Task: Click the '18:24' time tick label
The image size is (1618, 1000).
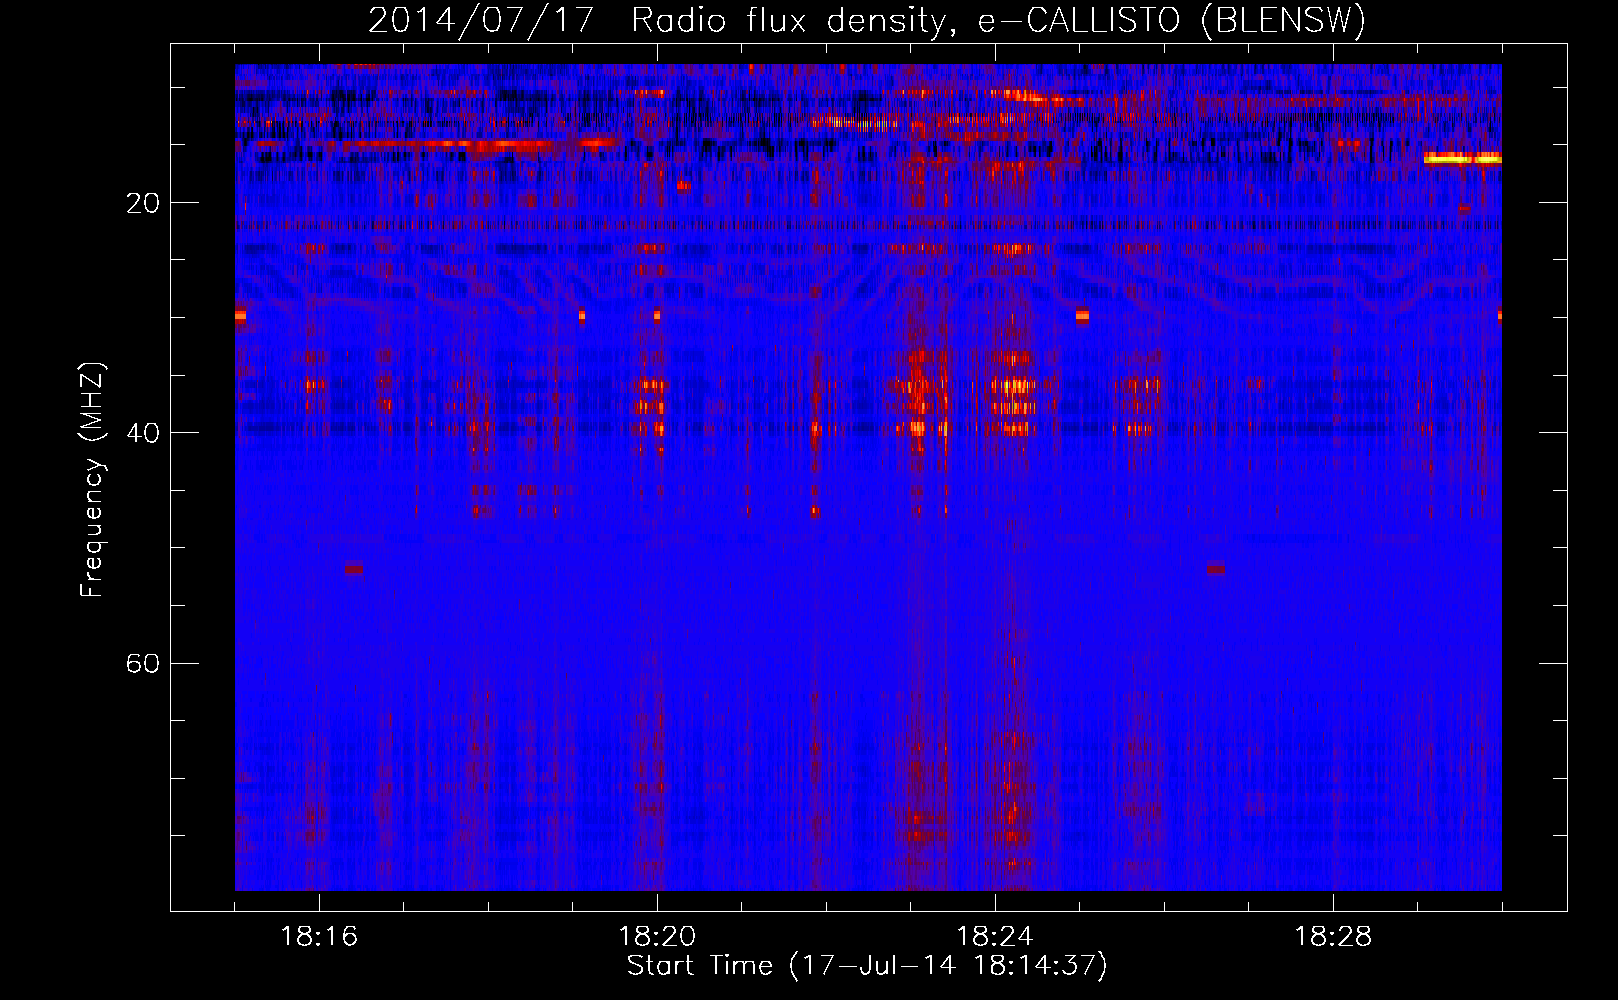Action: pyautogui.click(x=995, y=936)
